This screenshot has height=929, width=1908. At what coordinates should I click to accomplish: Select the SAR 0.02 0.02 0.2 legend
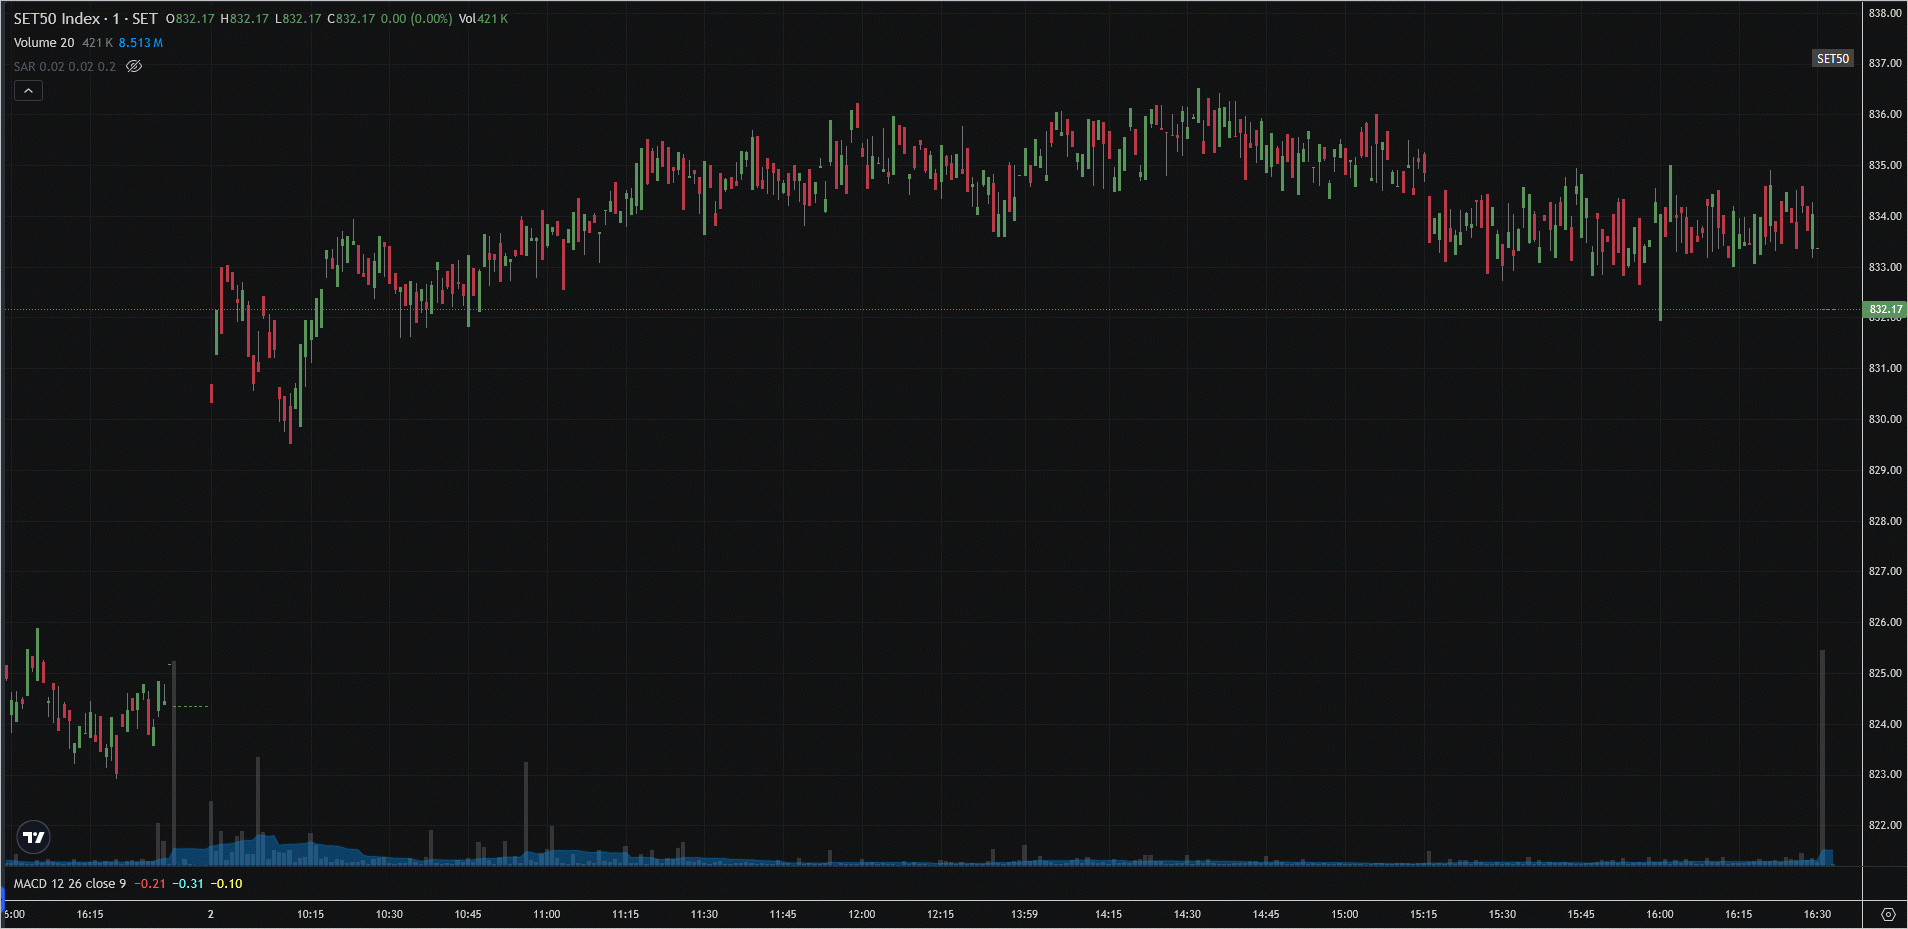click(64, 67)
